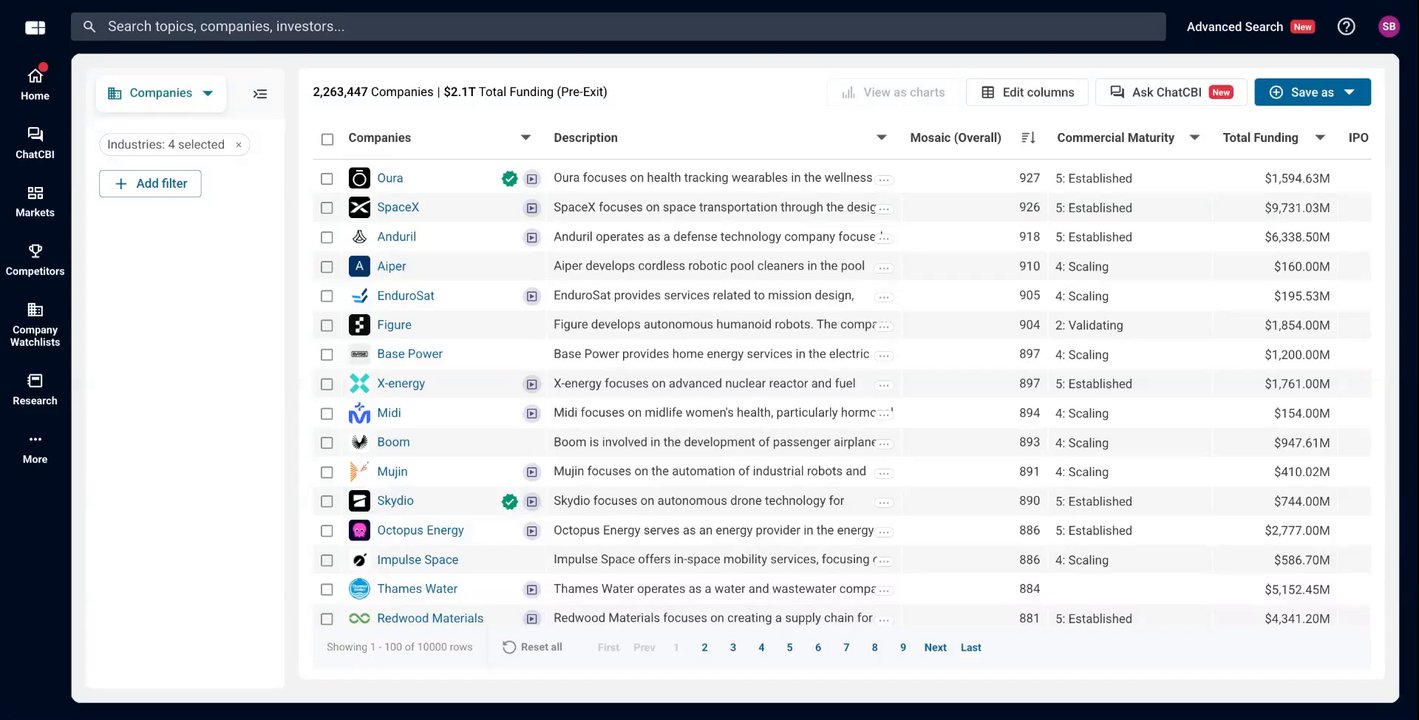The width and height of the screenshot is (1419, 720).
Task: Open Markets in the sidebar
Action: (35, 201)
